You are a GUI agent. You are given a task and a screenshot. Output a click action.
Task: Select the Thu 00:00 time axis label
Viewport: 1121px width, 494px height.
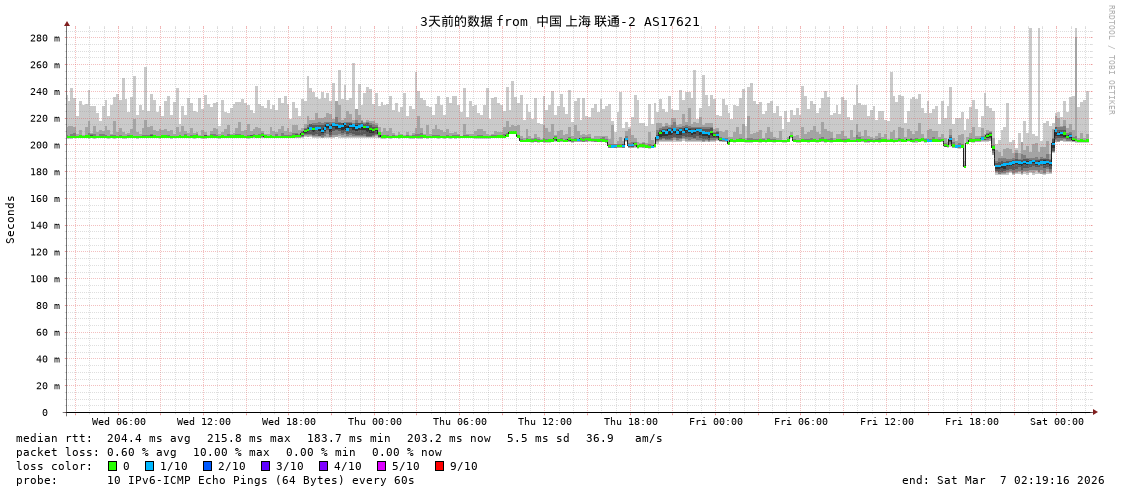374,422
